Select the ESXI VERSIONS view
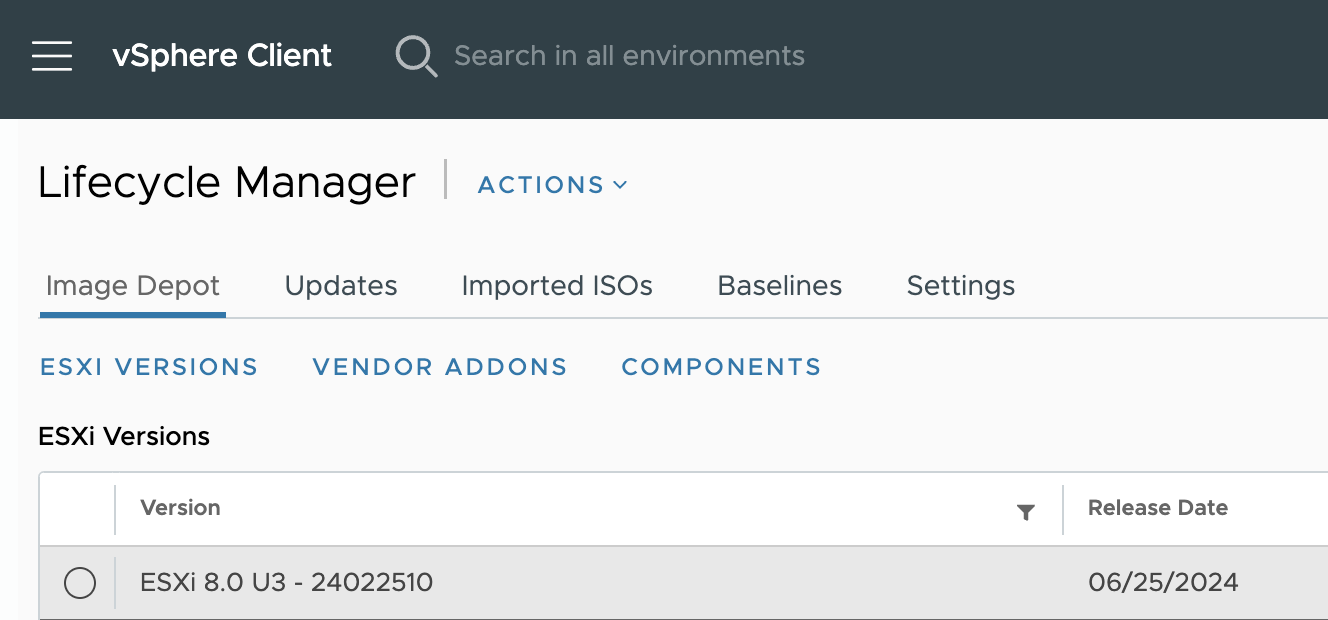The width and height of the screenshot is (1328, 620). (x=148, y=367)
